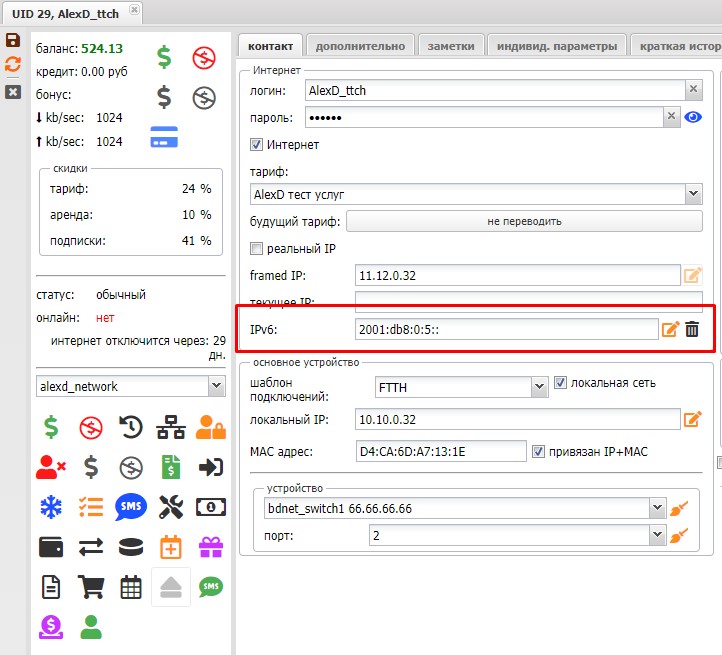This screenshot has height=655, width=722.
Task: Click the не переводить button
Action: point(524,221)
